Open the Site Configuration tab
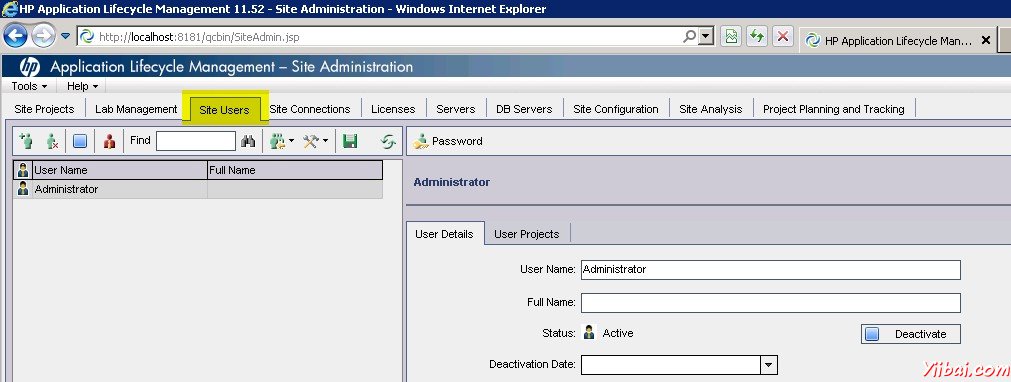This screenshot has height=382, width=1011. pyautogui.click(x=616, y=109)
